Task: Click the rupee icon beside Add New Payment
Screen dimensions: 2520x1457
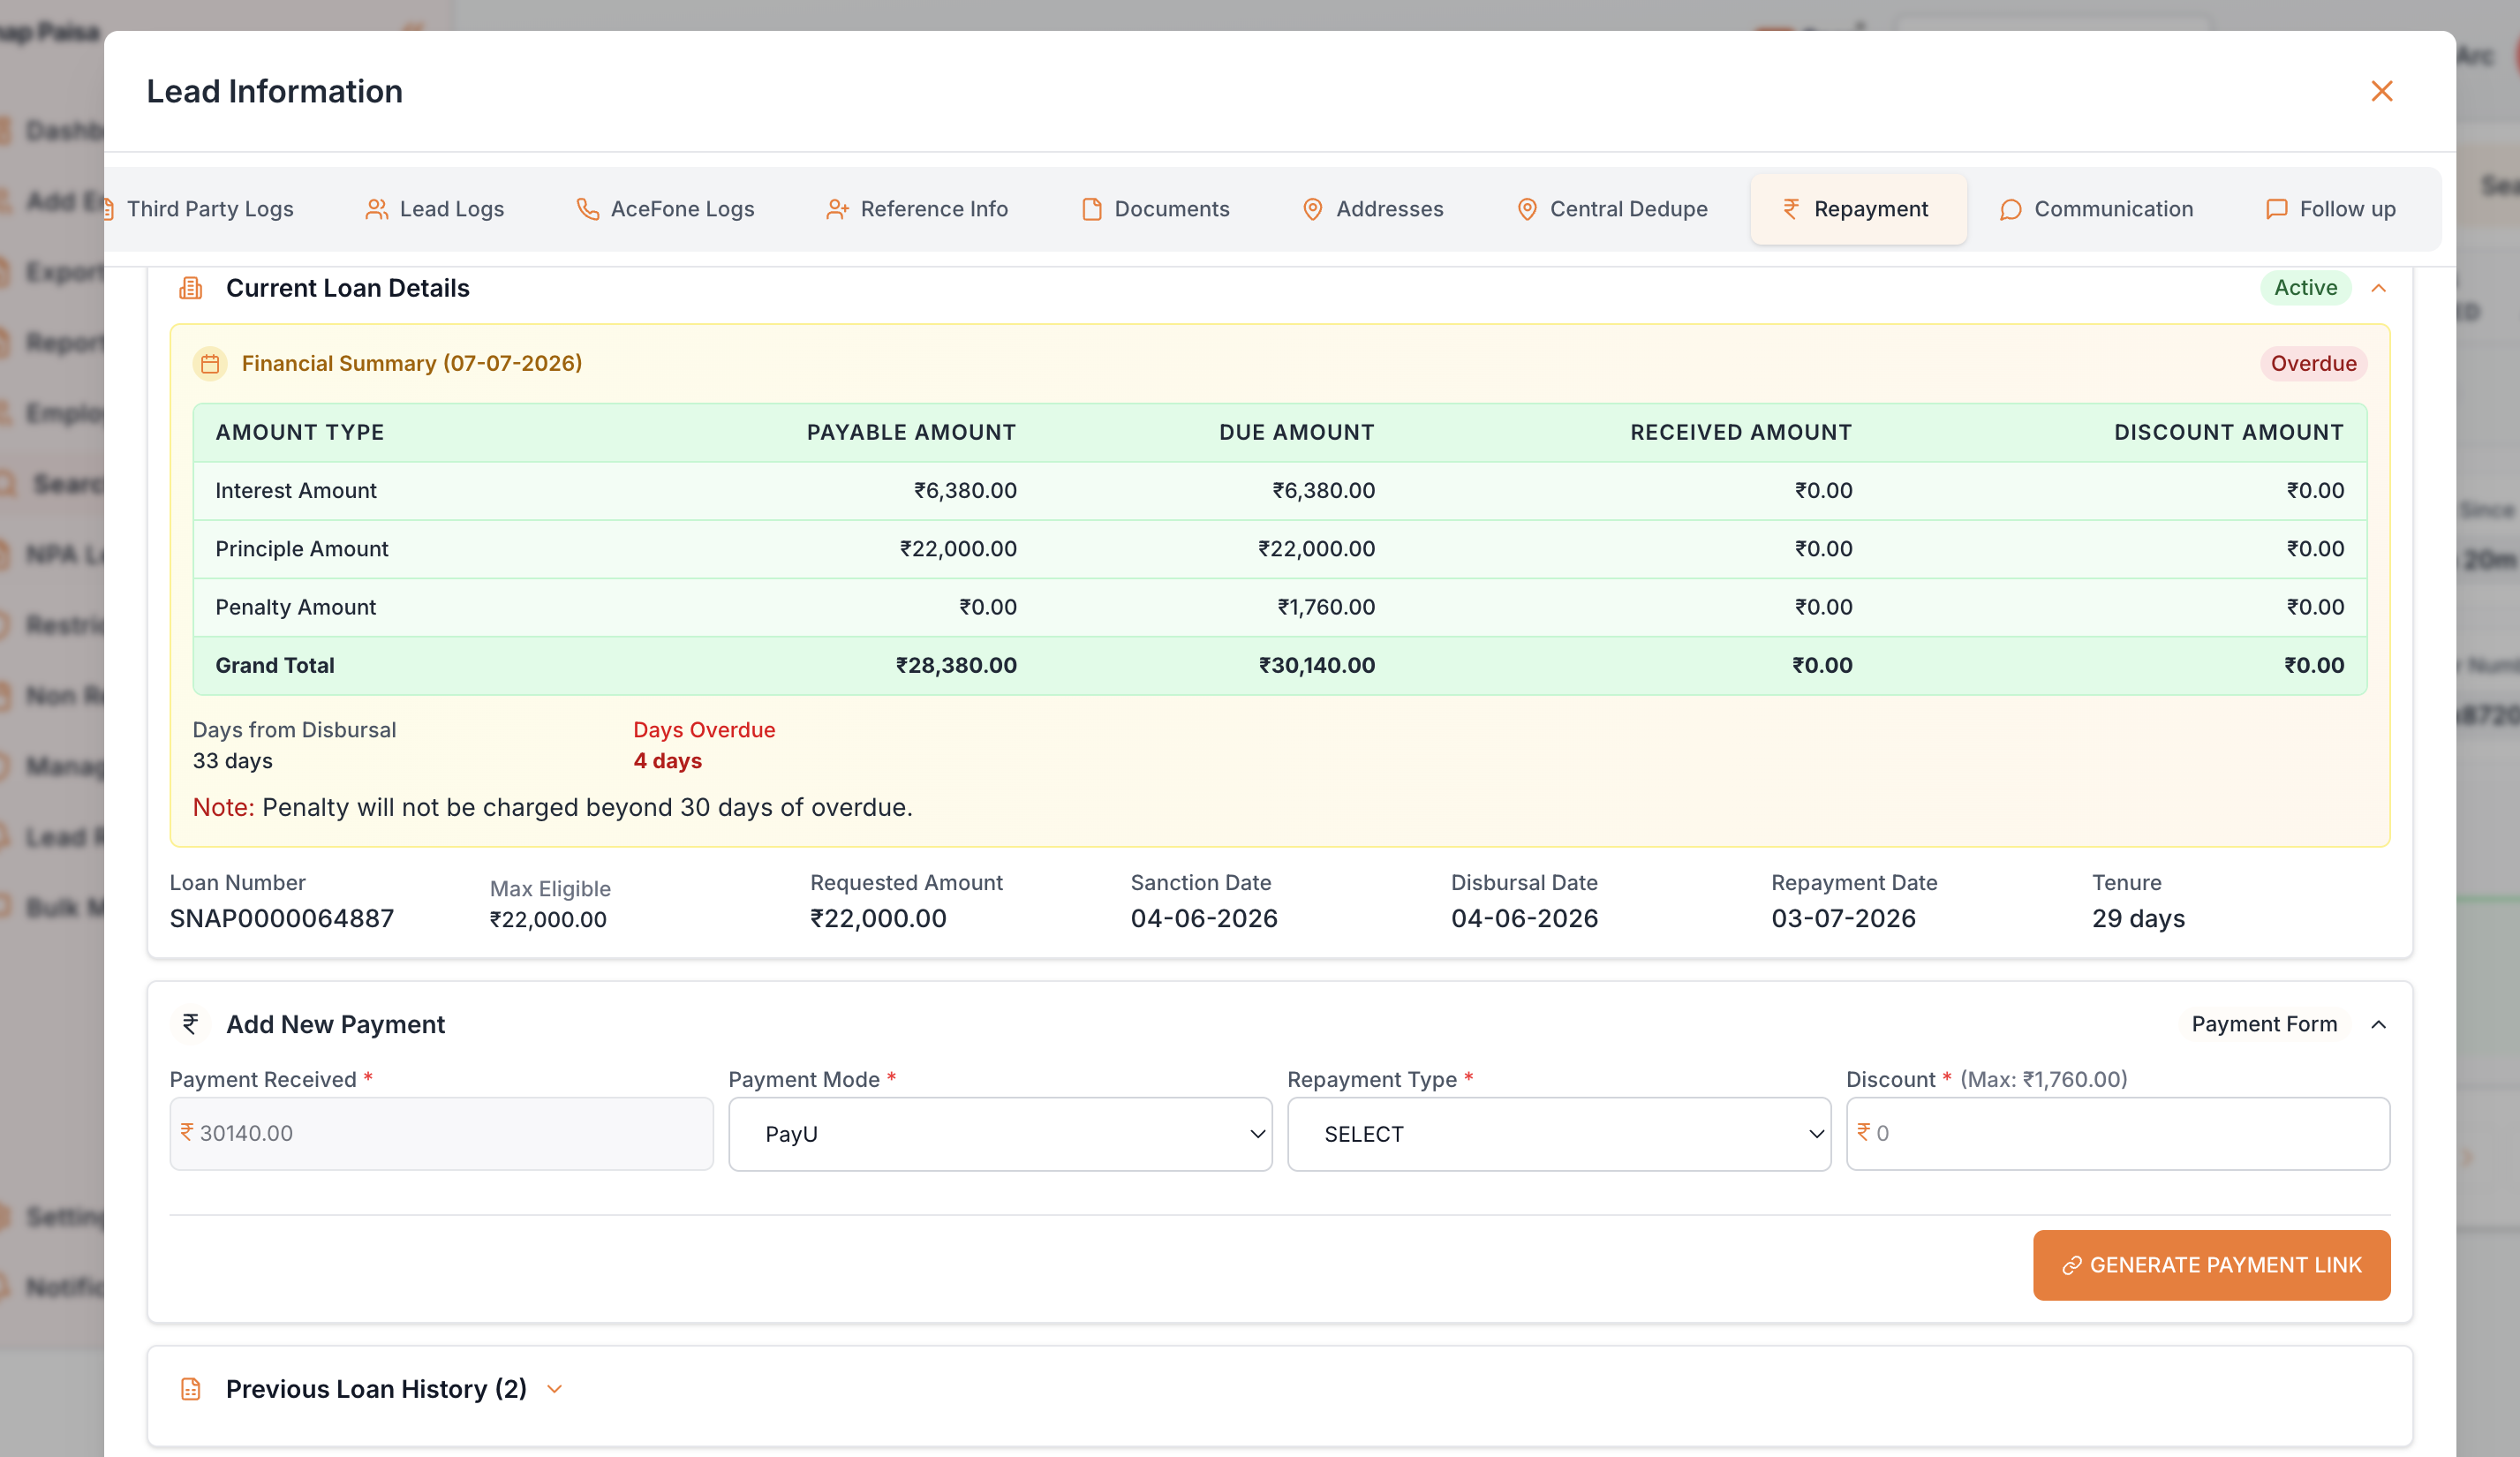Action: click(x=190, y=1024)
